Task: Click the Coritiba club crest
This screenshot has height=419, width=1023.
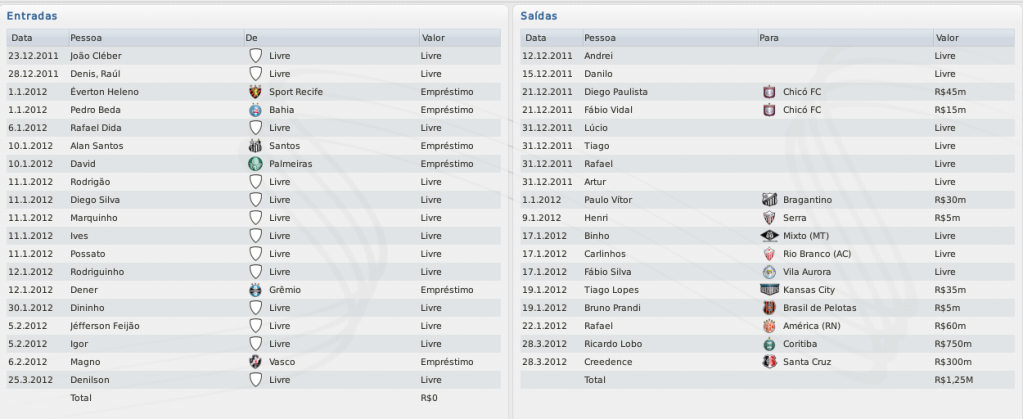Action: [769, 344]
